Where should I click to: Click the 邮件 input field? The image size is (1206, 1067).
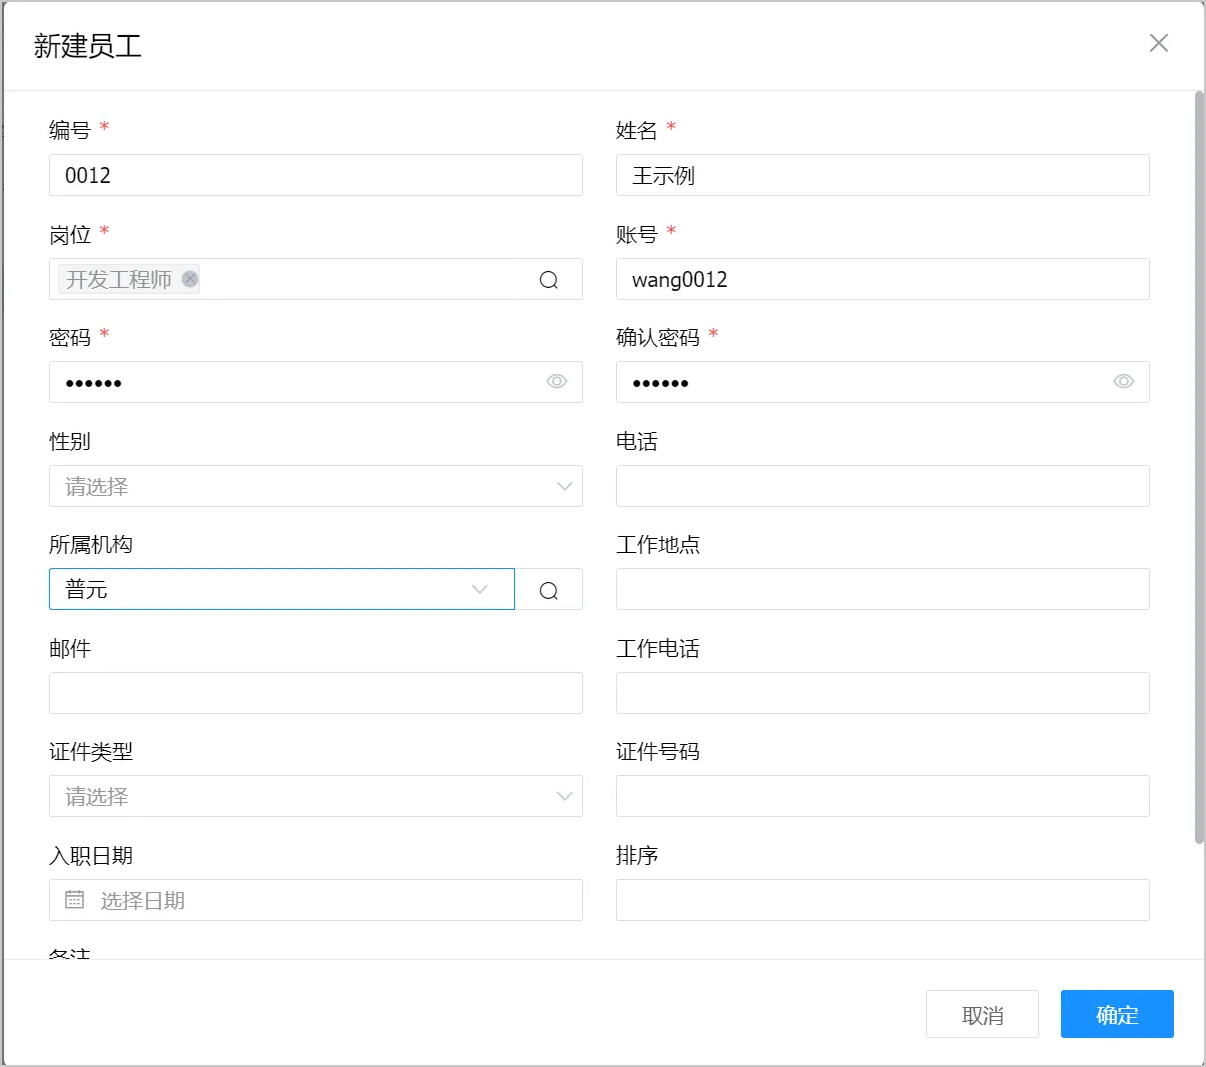(315, 693)
